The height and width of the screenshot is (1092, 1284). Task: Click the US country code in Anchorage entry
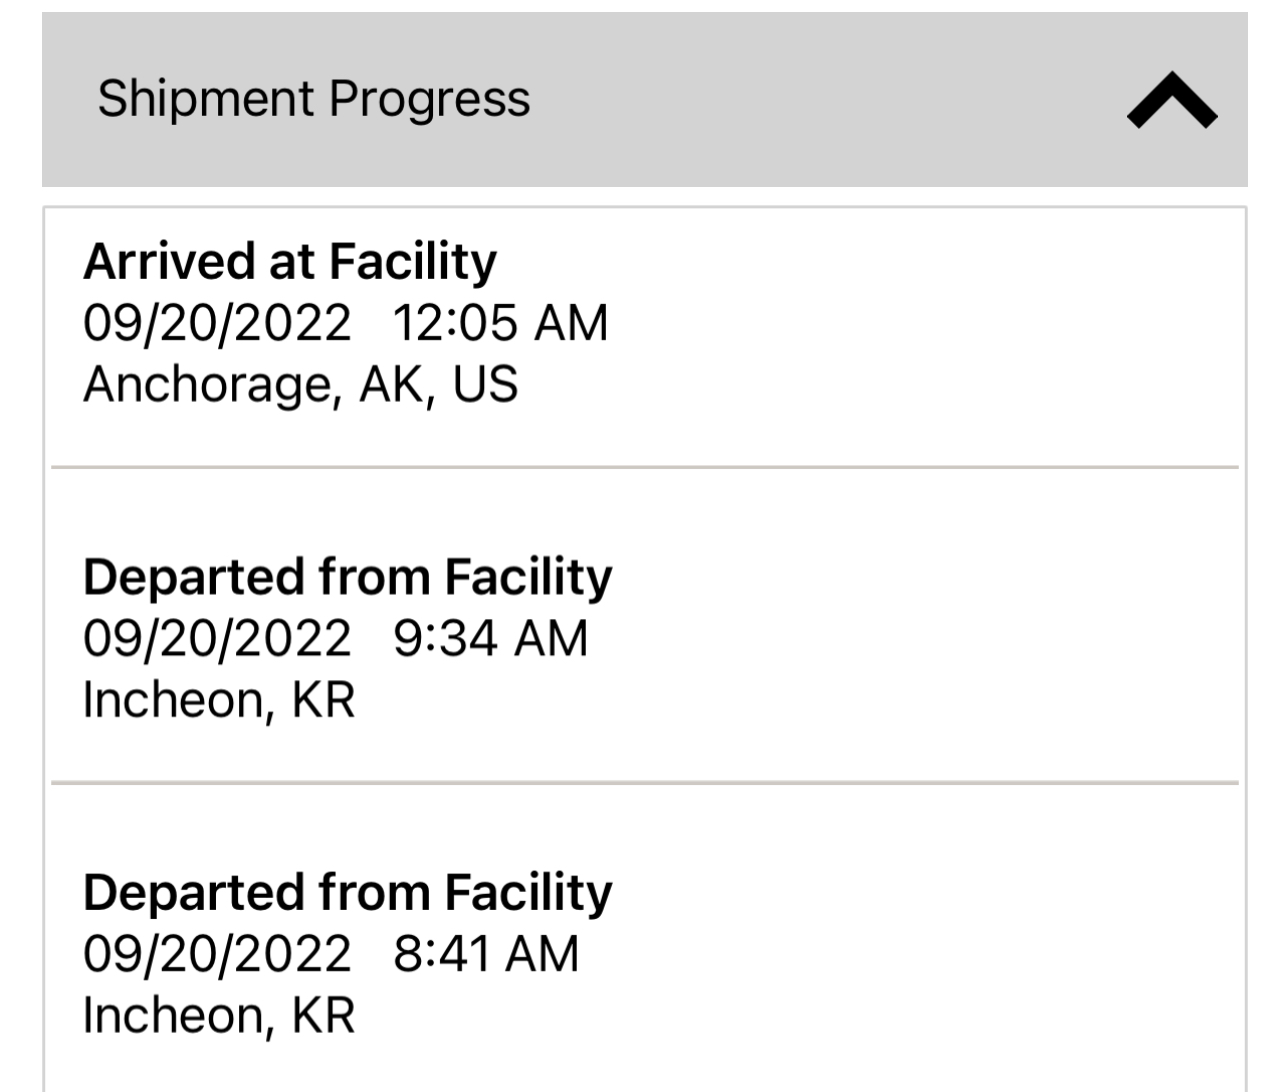point(486,385)
